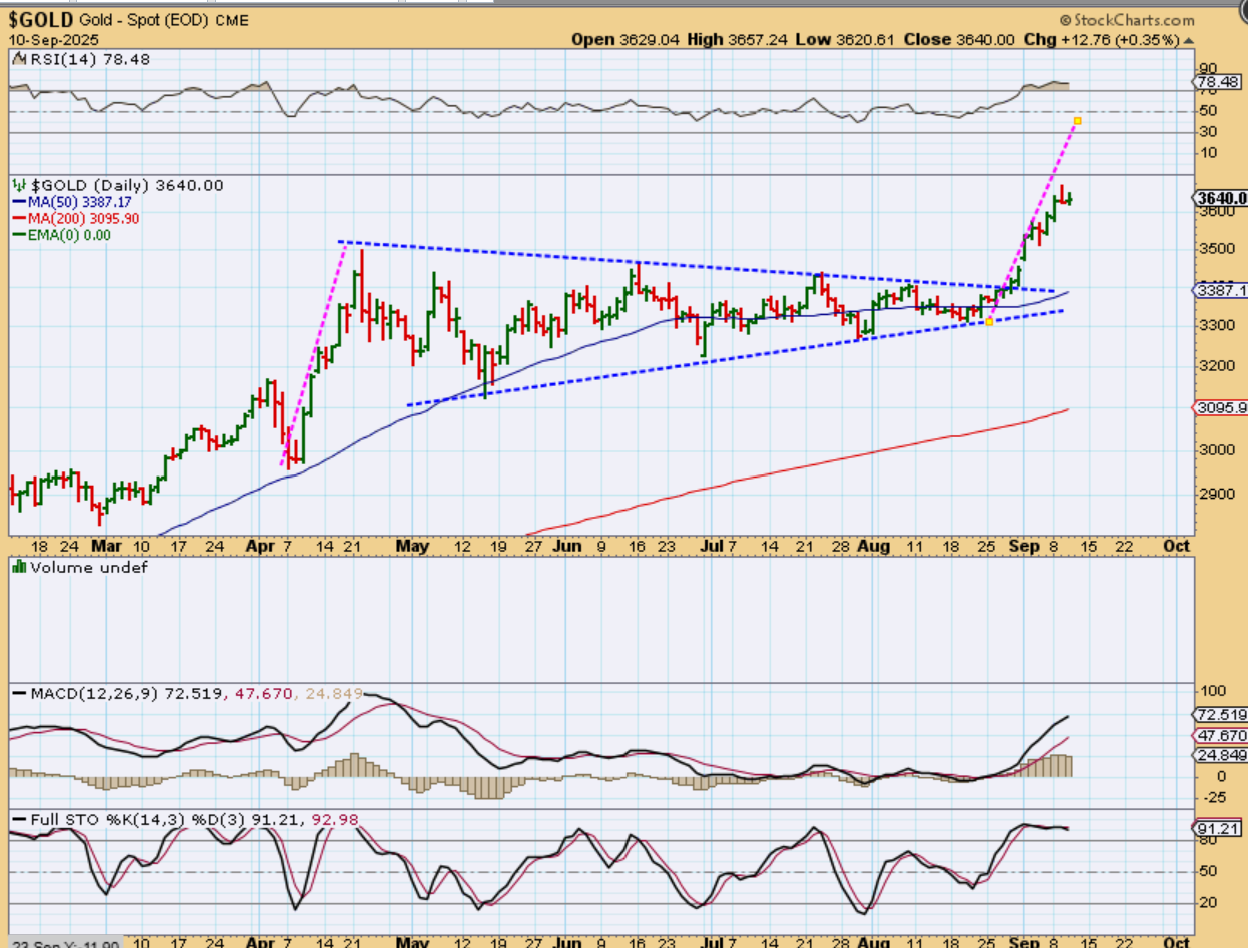
Task: Click the 3095.9 MA(200) tag on right axis
Action: 1221,407
